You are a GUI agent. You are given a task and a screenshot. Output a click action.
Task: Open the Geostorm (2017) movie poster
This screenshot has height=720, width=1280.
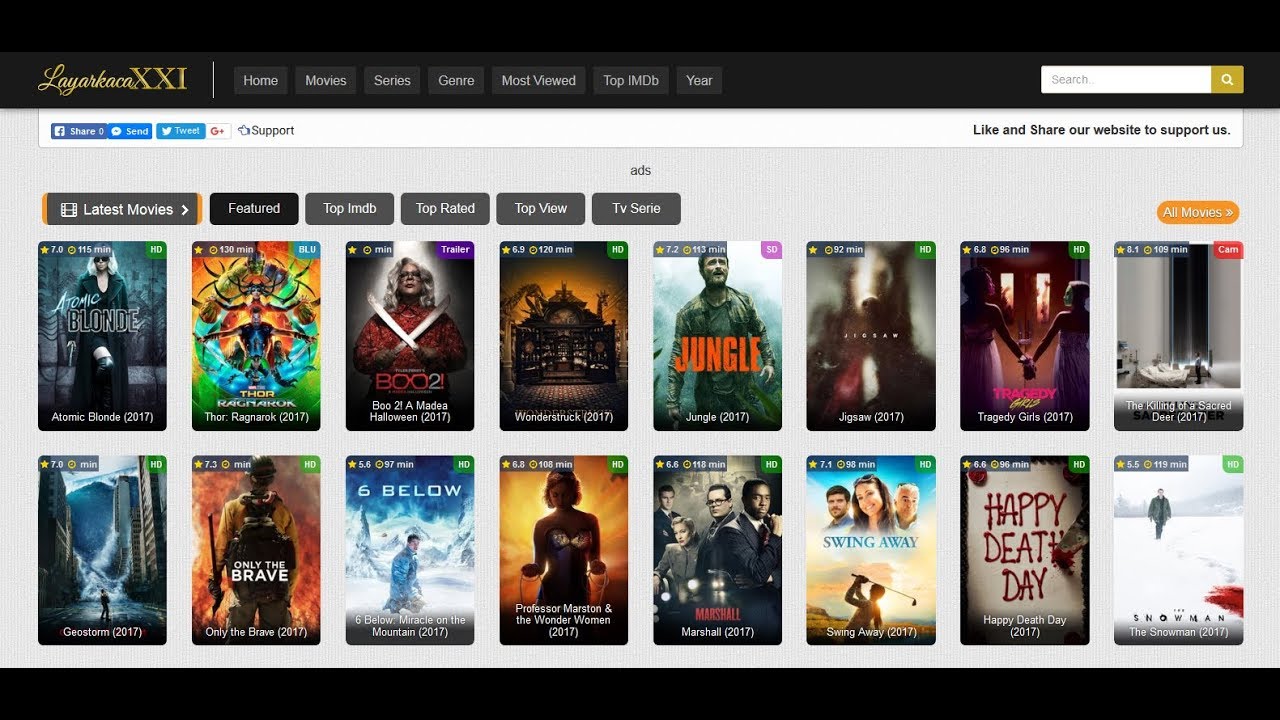pos(103,551)
